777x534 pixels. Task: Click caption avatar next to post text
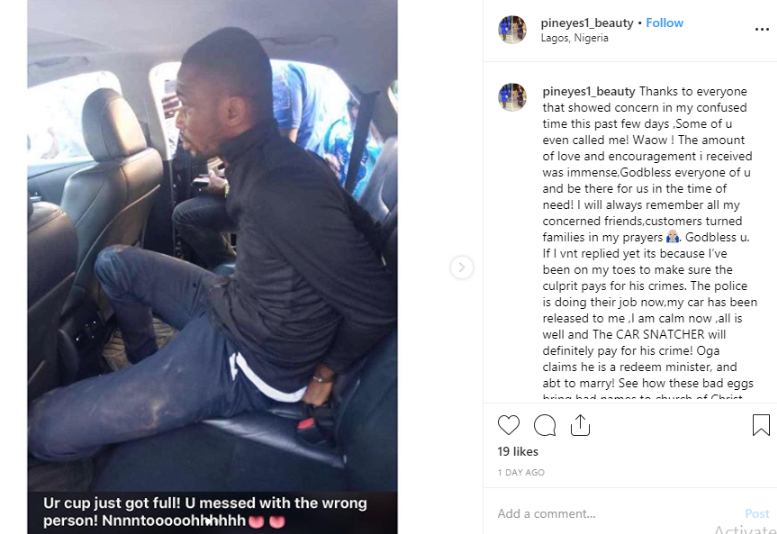coord(512,97)
